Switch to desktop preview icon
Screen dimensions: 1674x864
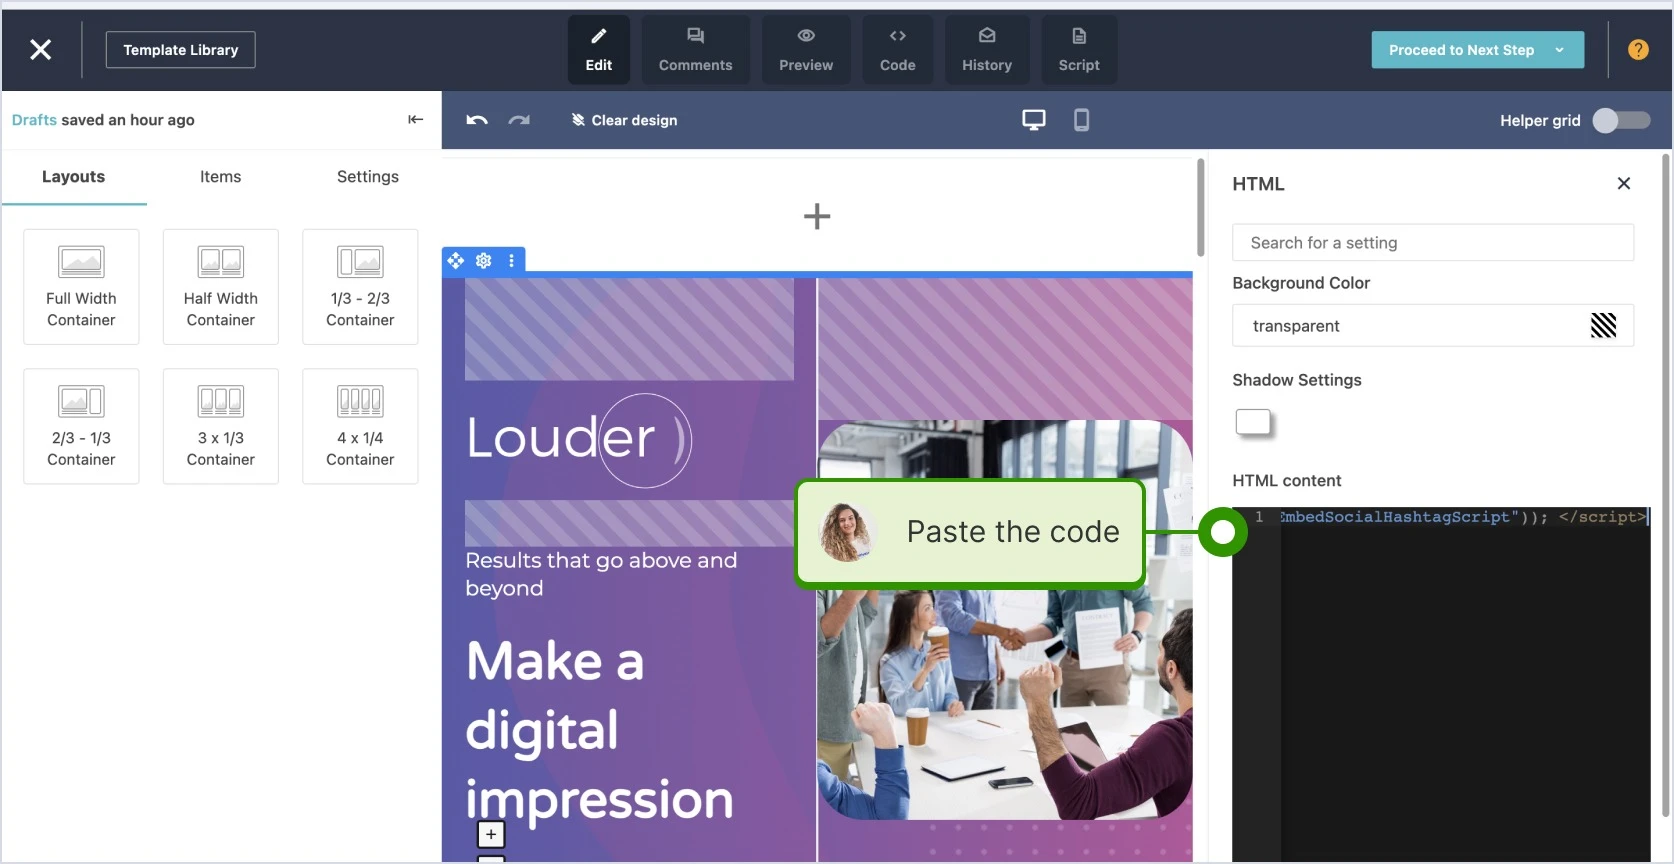[x=1034, y=120]
